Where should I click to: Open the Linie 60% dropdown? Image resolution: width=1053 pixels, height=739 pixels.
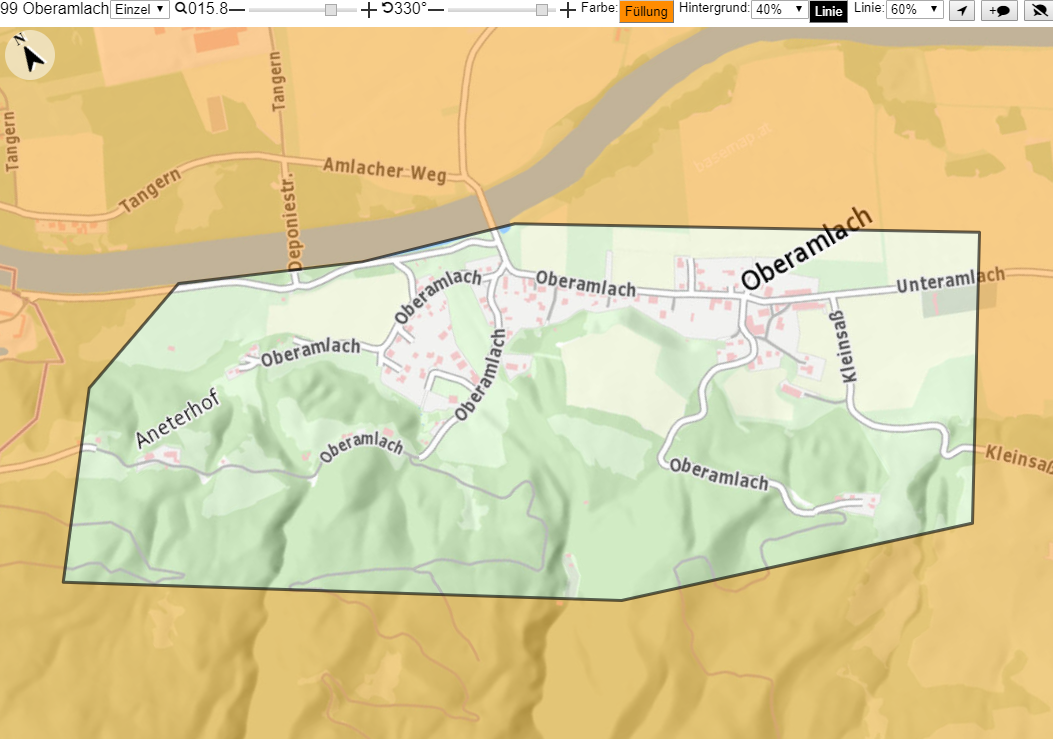[x=915, y=9]
